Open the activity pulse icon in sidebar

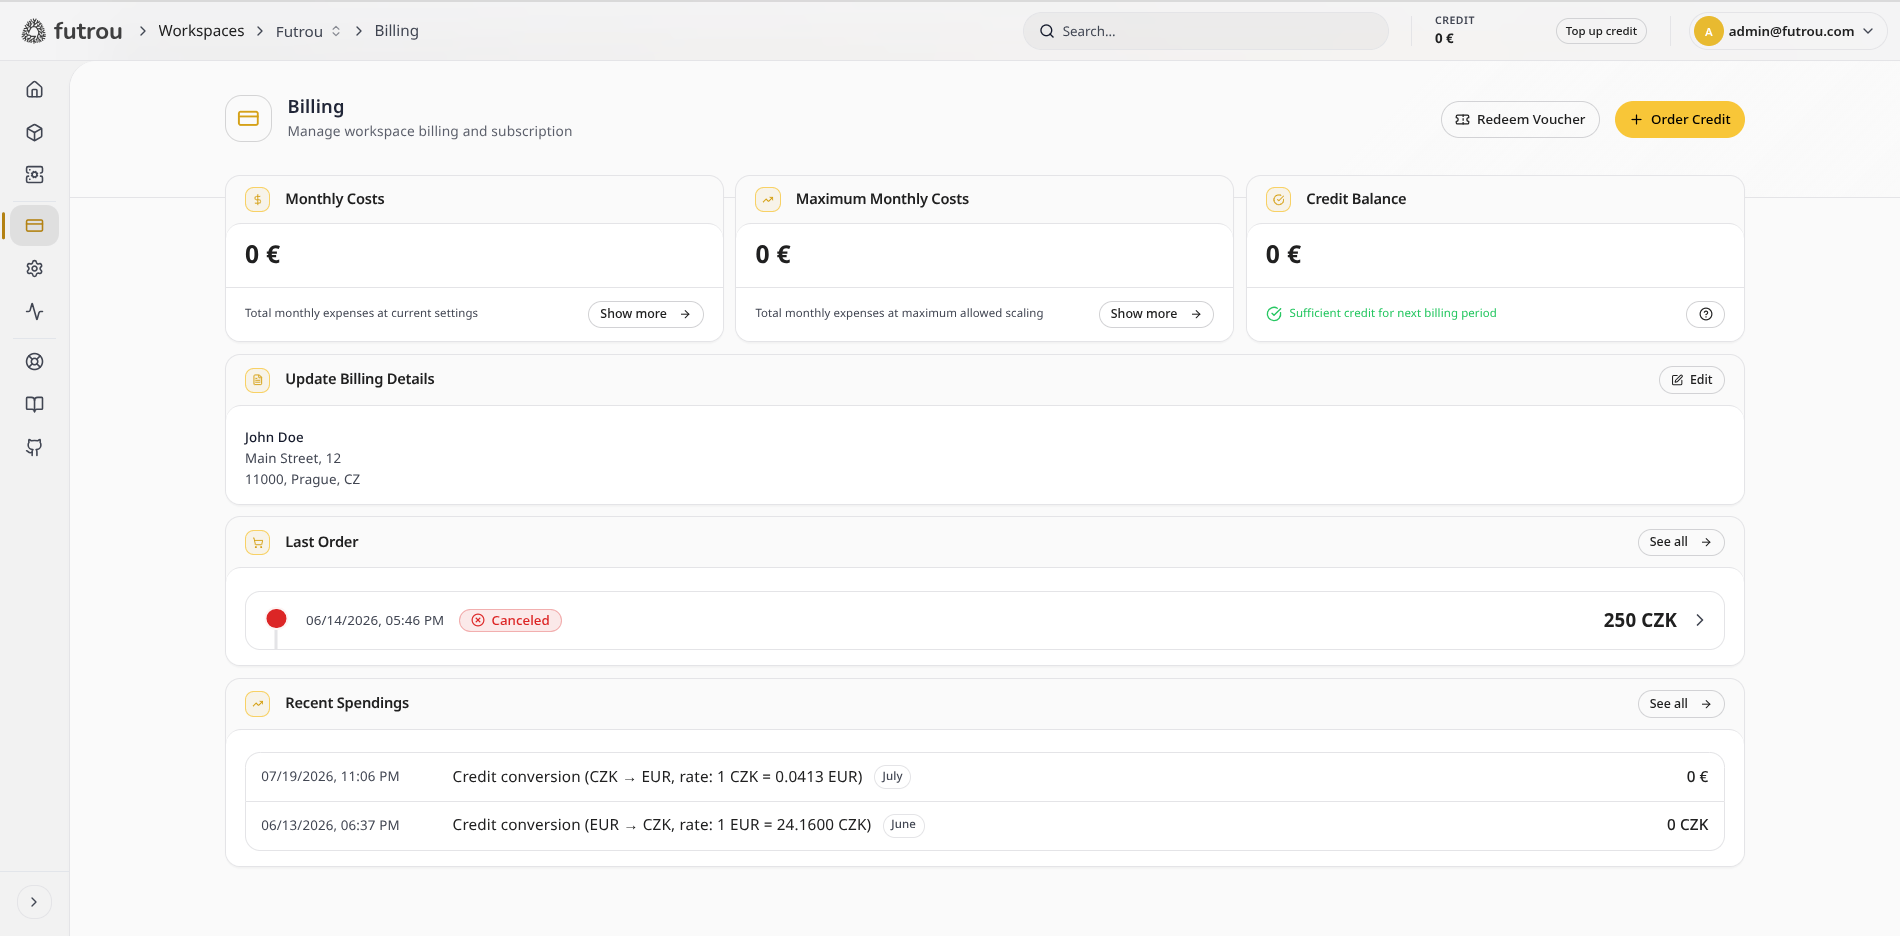(x=35, y=311)
